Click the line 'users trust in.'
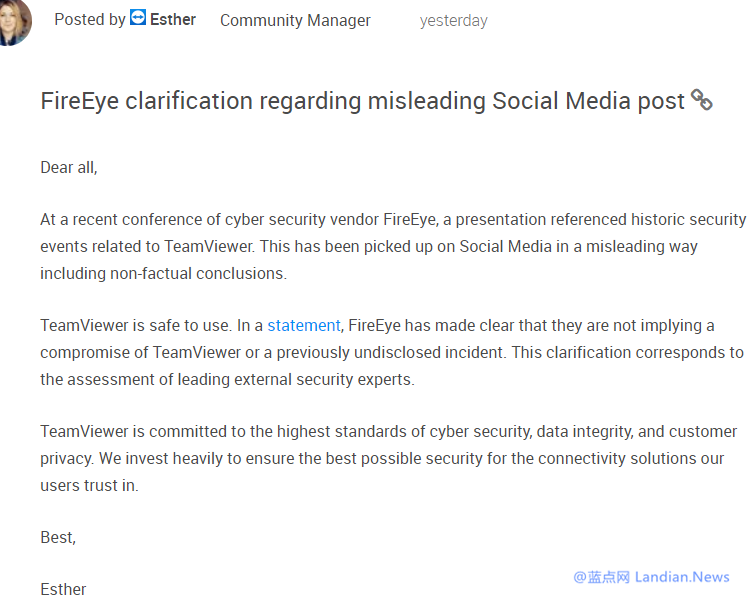 point(89,486)
